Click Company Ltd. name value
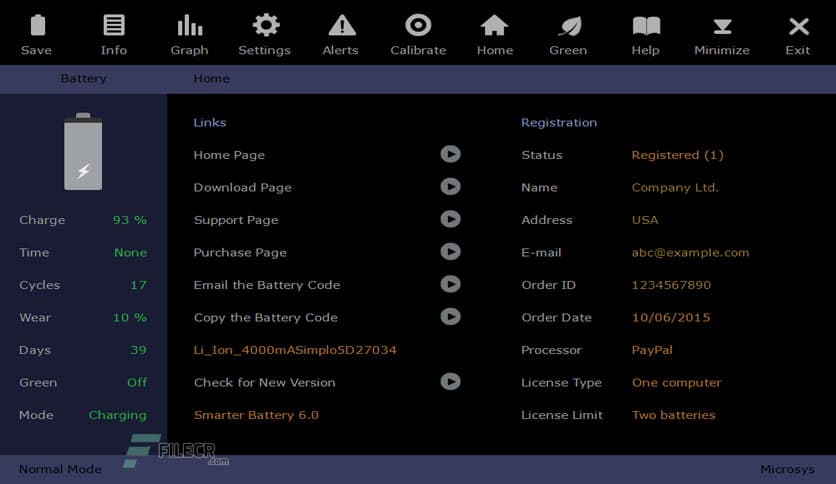The height and width of the screenshot is (484, 836). pos(675,188)
